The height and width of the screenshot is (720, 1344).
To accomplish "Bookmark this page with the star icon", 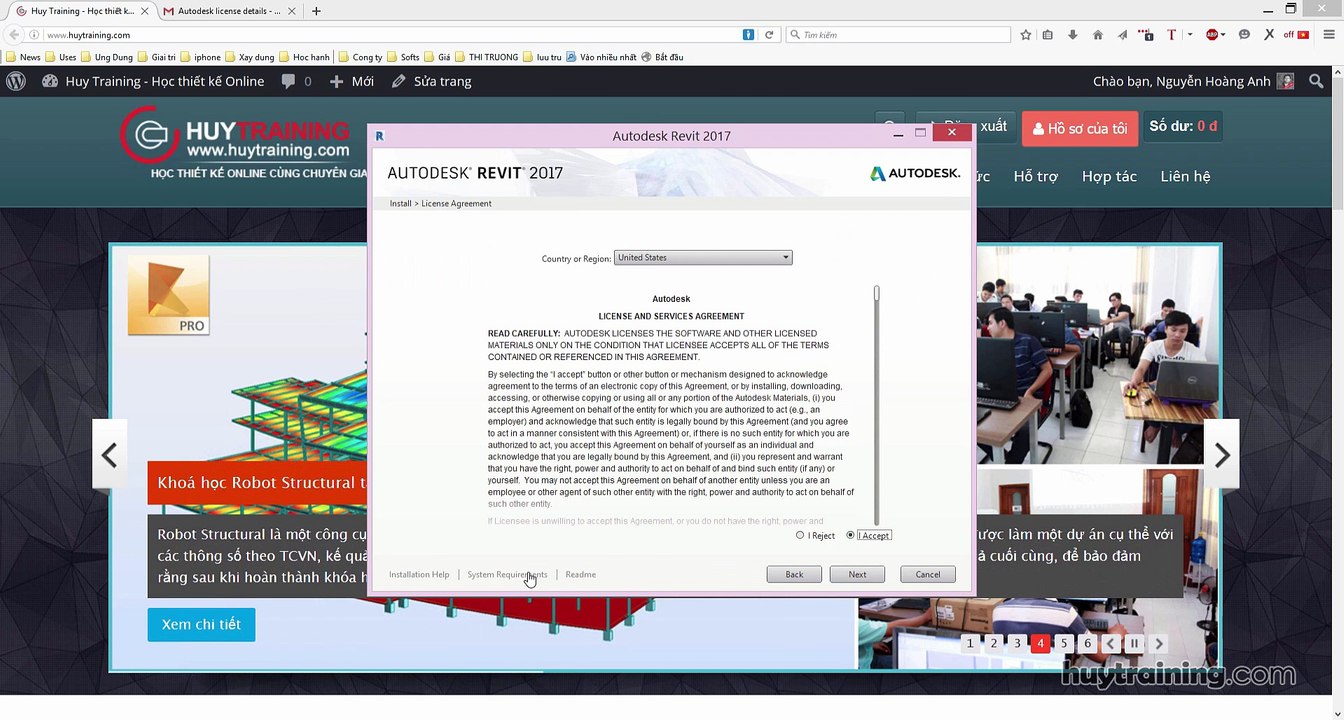I will click(x=1025, y=34).
